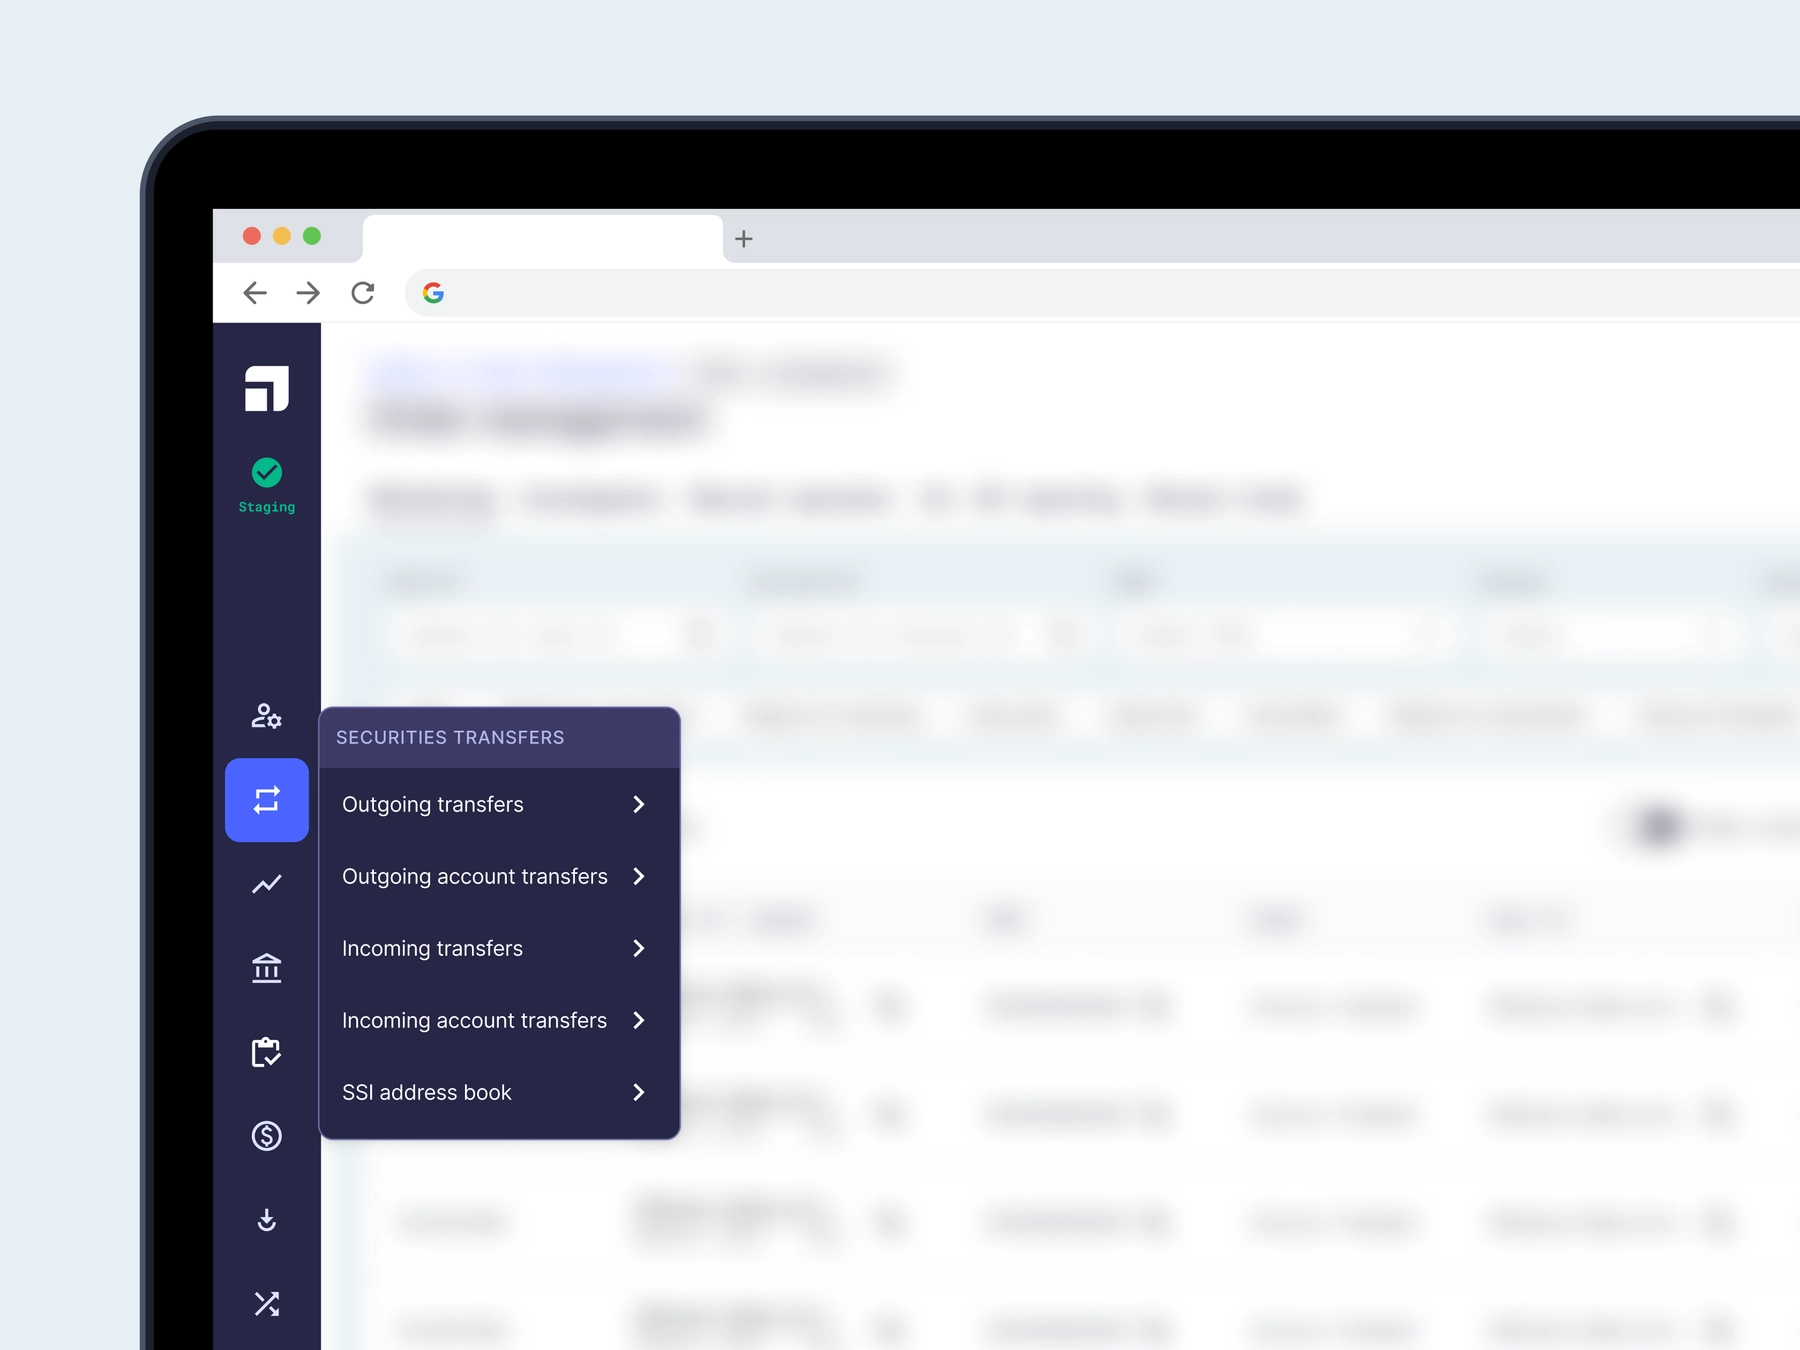Click the app logo in the sidebar

(x=267, y=389)
